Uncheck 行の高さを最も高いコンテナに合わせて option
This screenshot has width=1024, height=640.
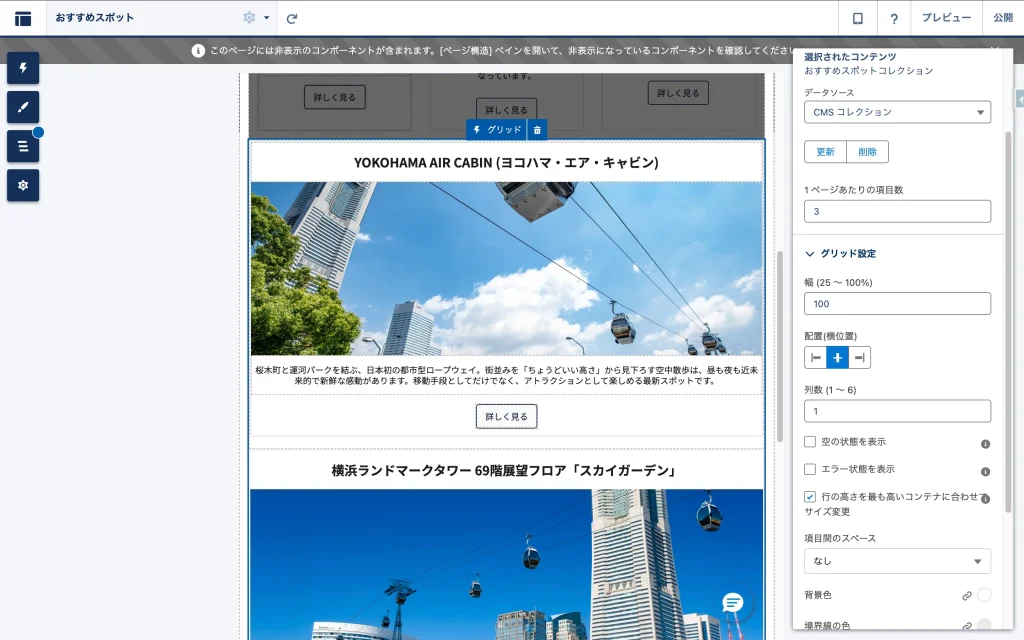[x=810, y=497]
